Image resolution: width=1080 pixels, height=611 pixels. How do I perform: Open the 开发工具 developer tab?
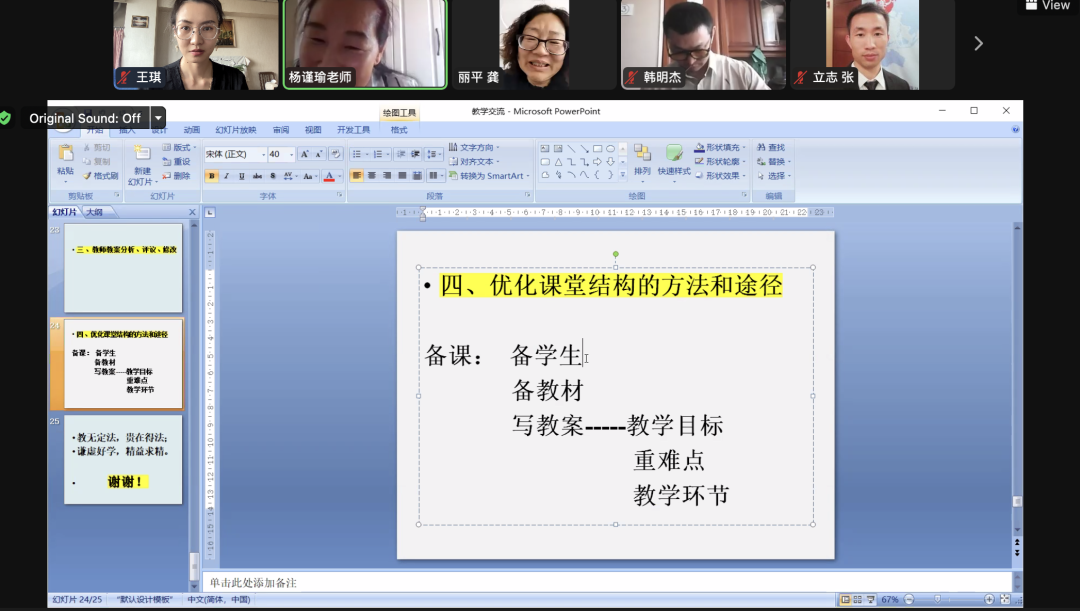353,130
